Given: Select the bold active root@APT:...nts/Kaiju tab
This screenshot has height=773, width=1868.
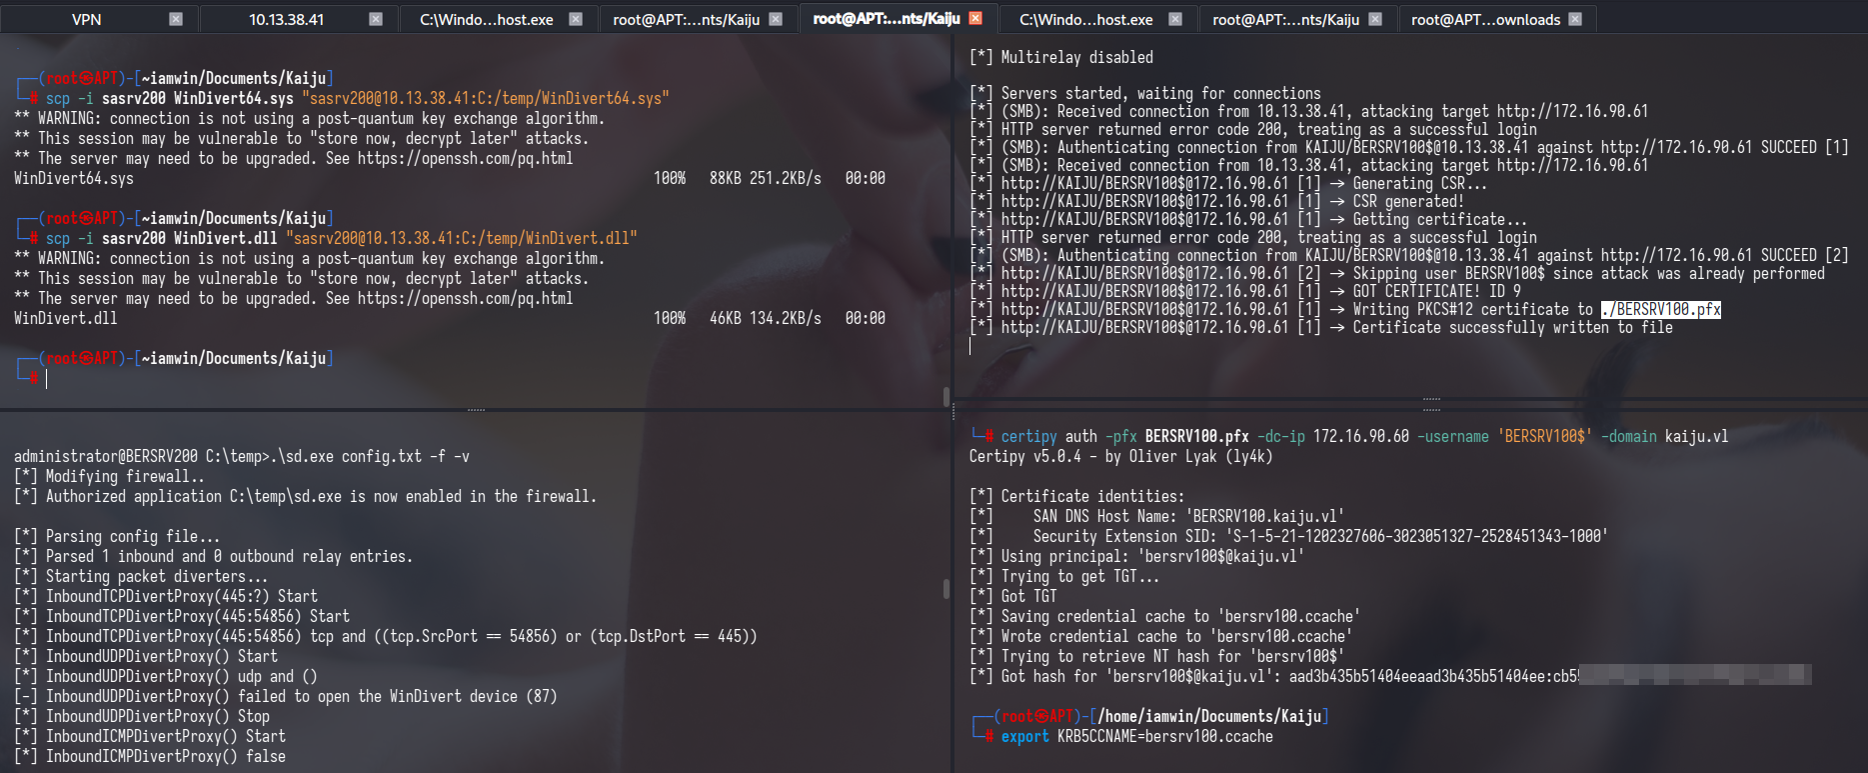Looking at the screenshot, I should 886,18.
